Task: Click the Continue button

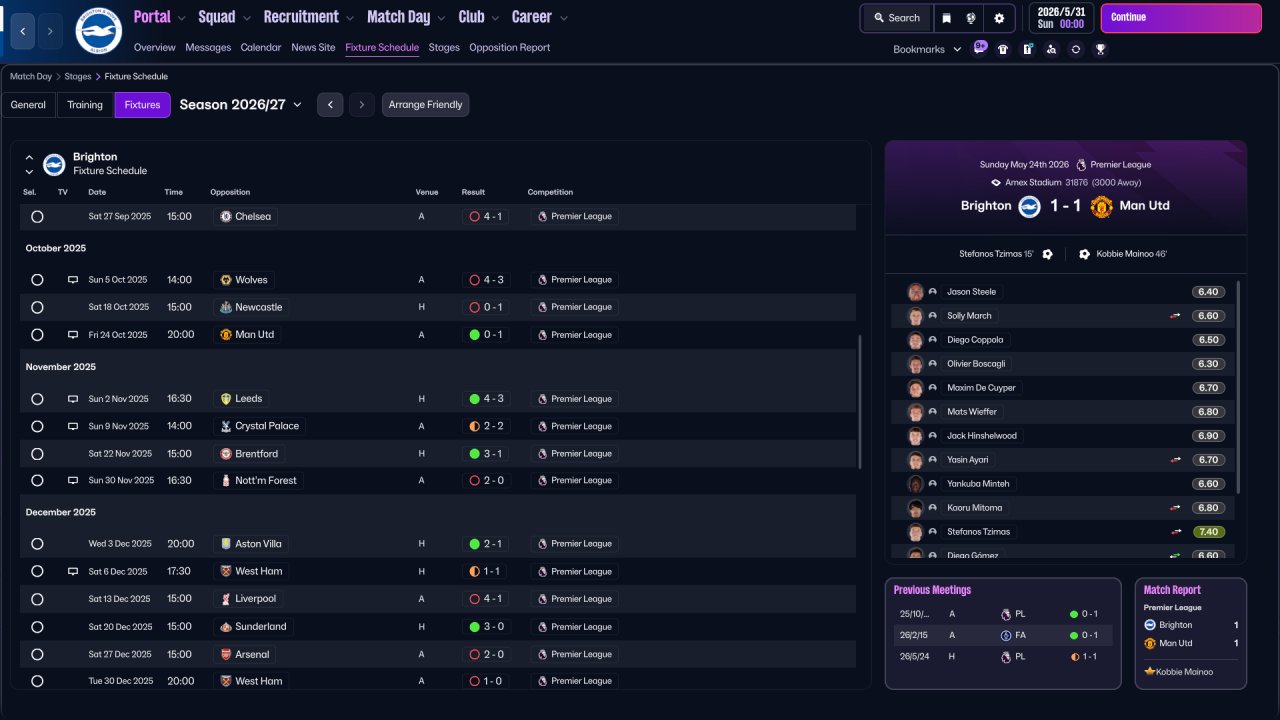Action: pyautogui.click(x=1181, y=18)
